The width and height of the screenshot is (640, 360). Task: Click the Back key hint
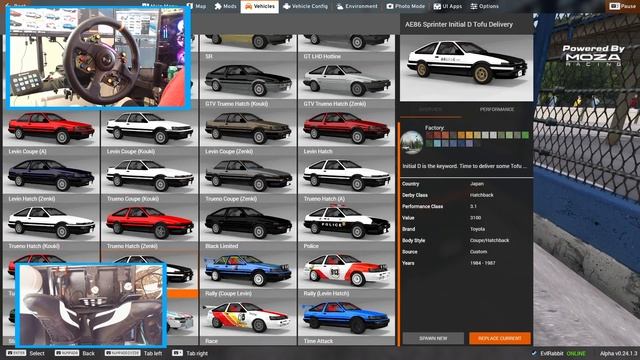(75, 353)
